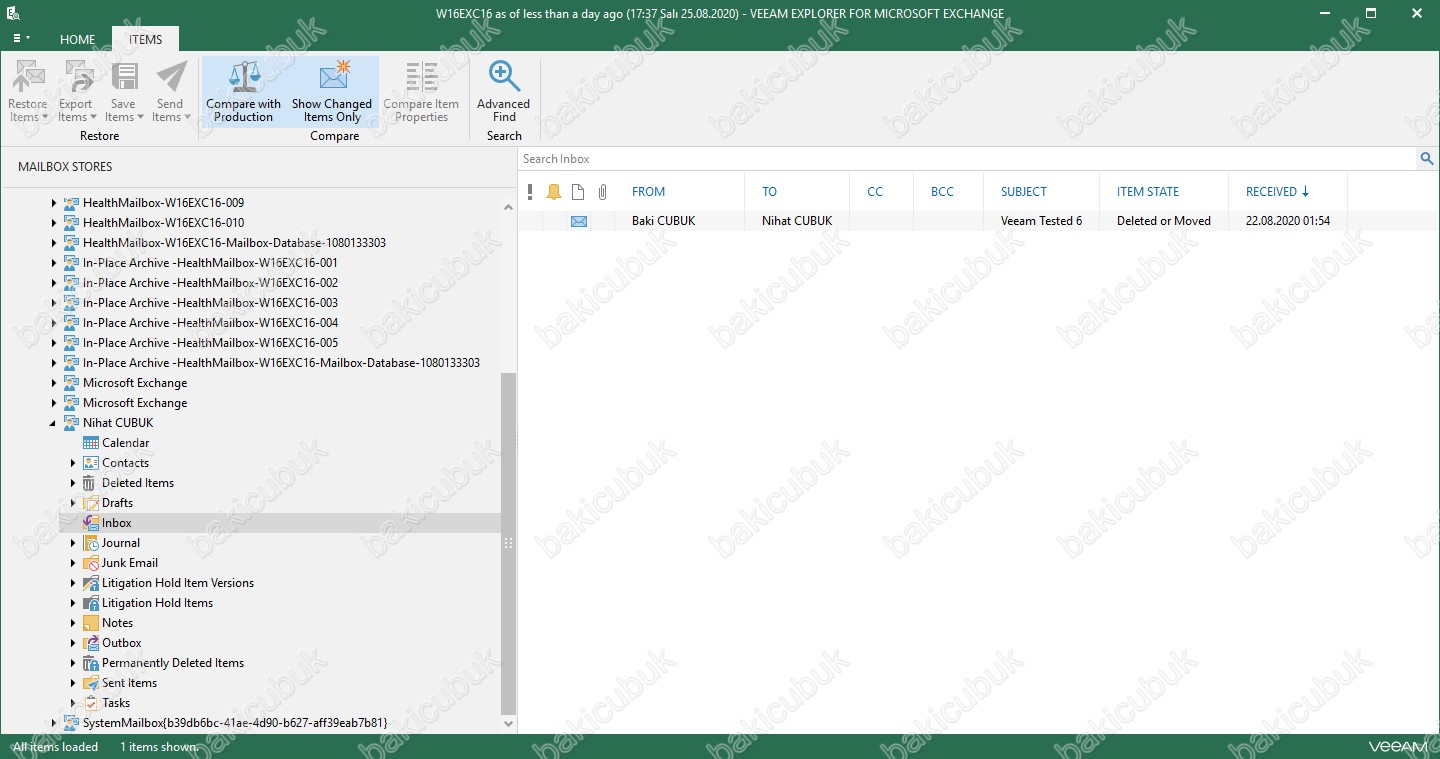The image size is (1440, 759).
Task: Click the Deleted or Moved state cell
Action: click(x=1164, y=221)
